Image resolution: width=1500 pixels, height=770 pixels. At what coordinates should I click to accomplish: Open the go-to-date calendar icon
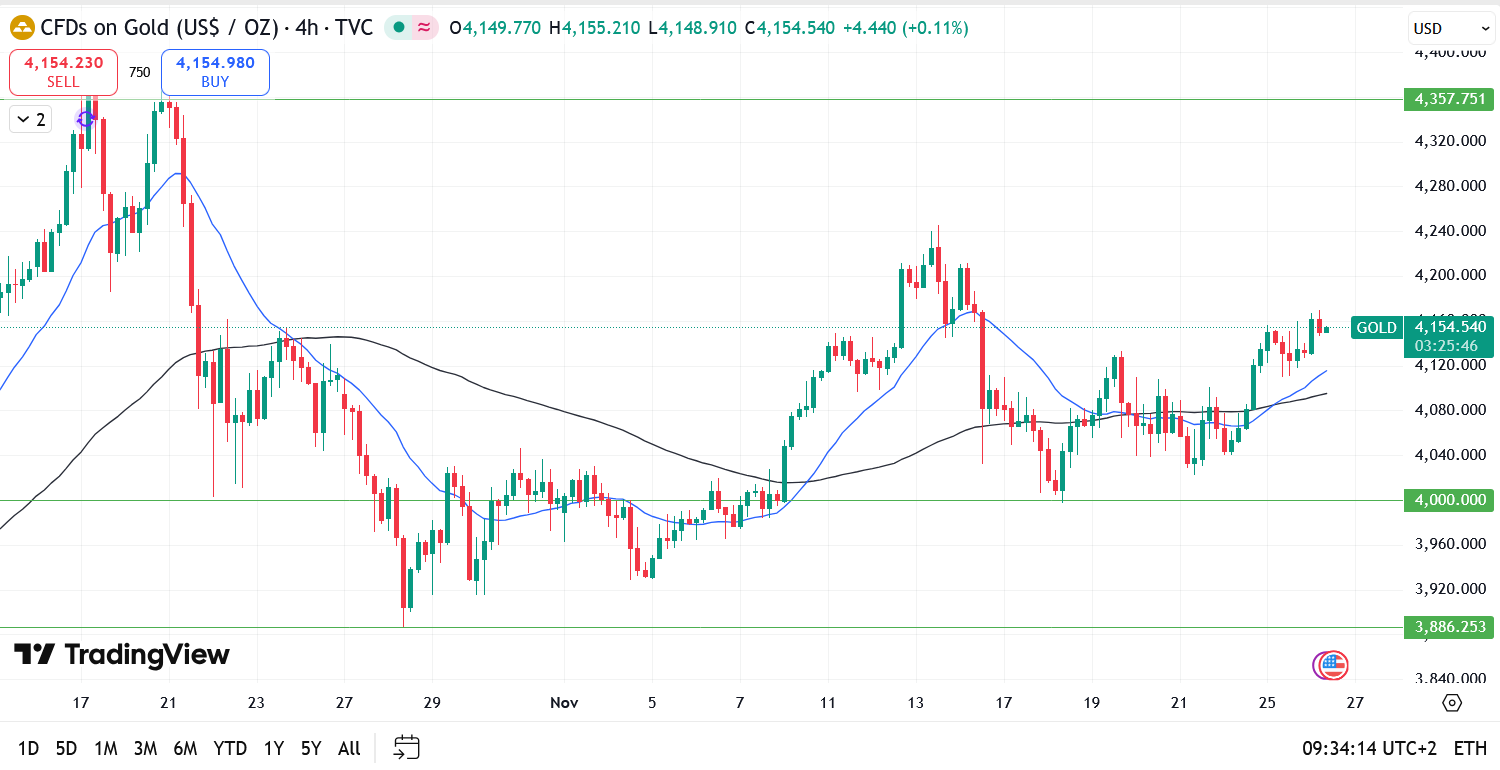click(406, 747)
